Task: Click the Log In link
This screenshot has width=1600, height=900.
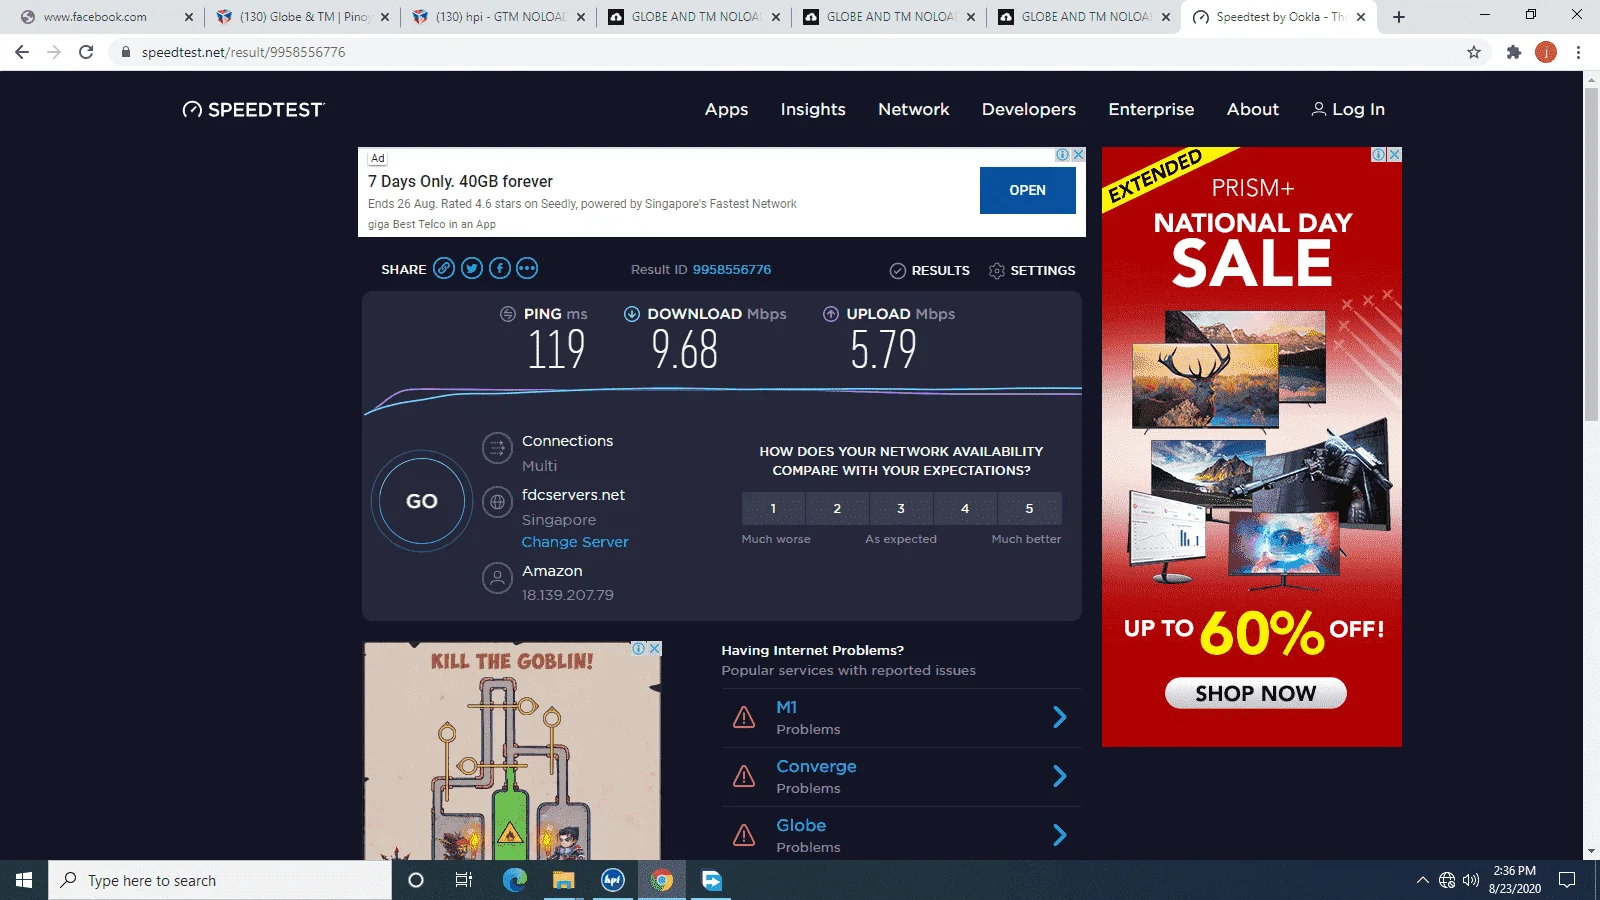Action: coord(1348,109)
